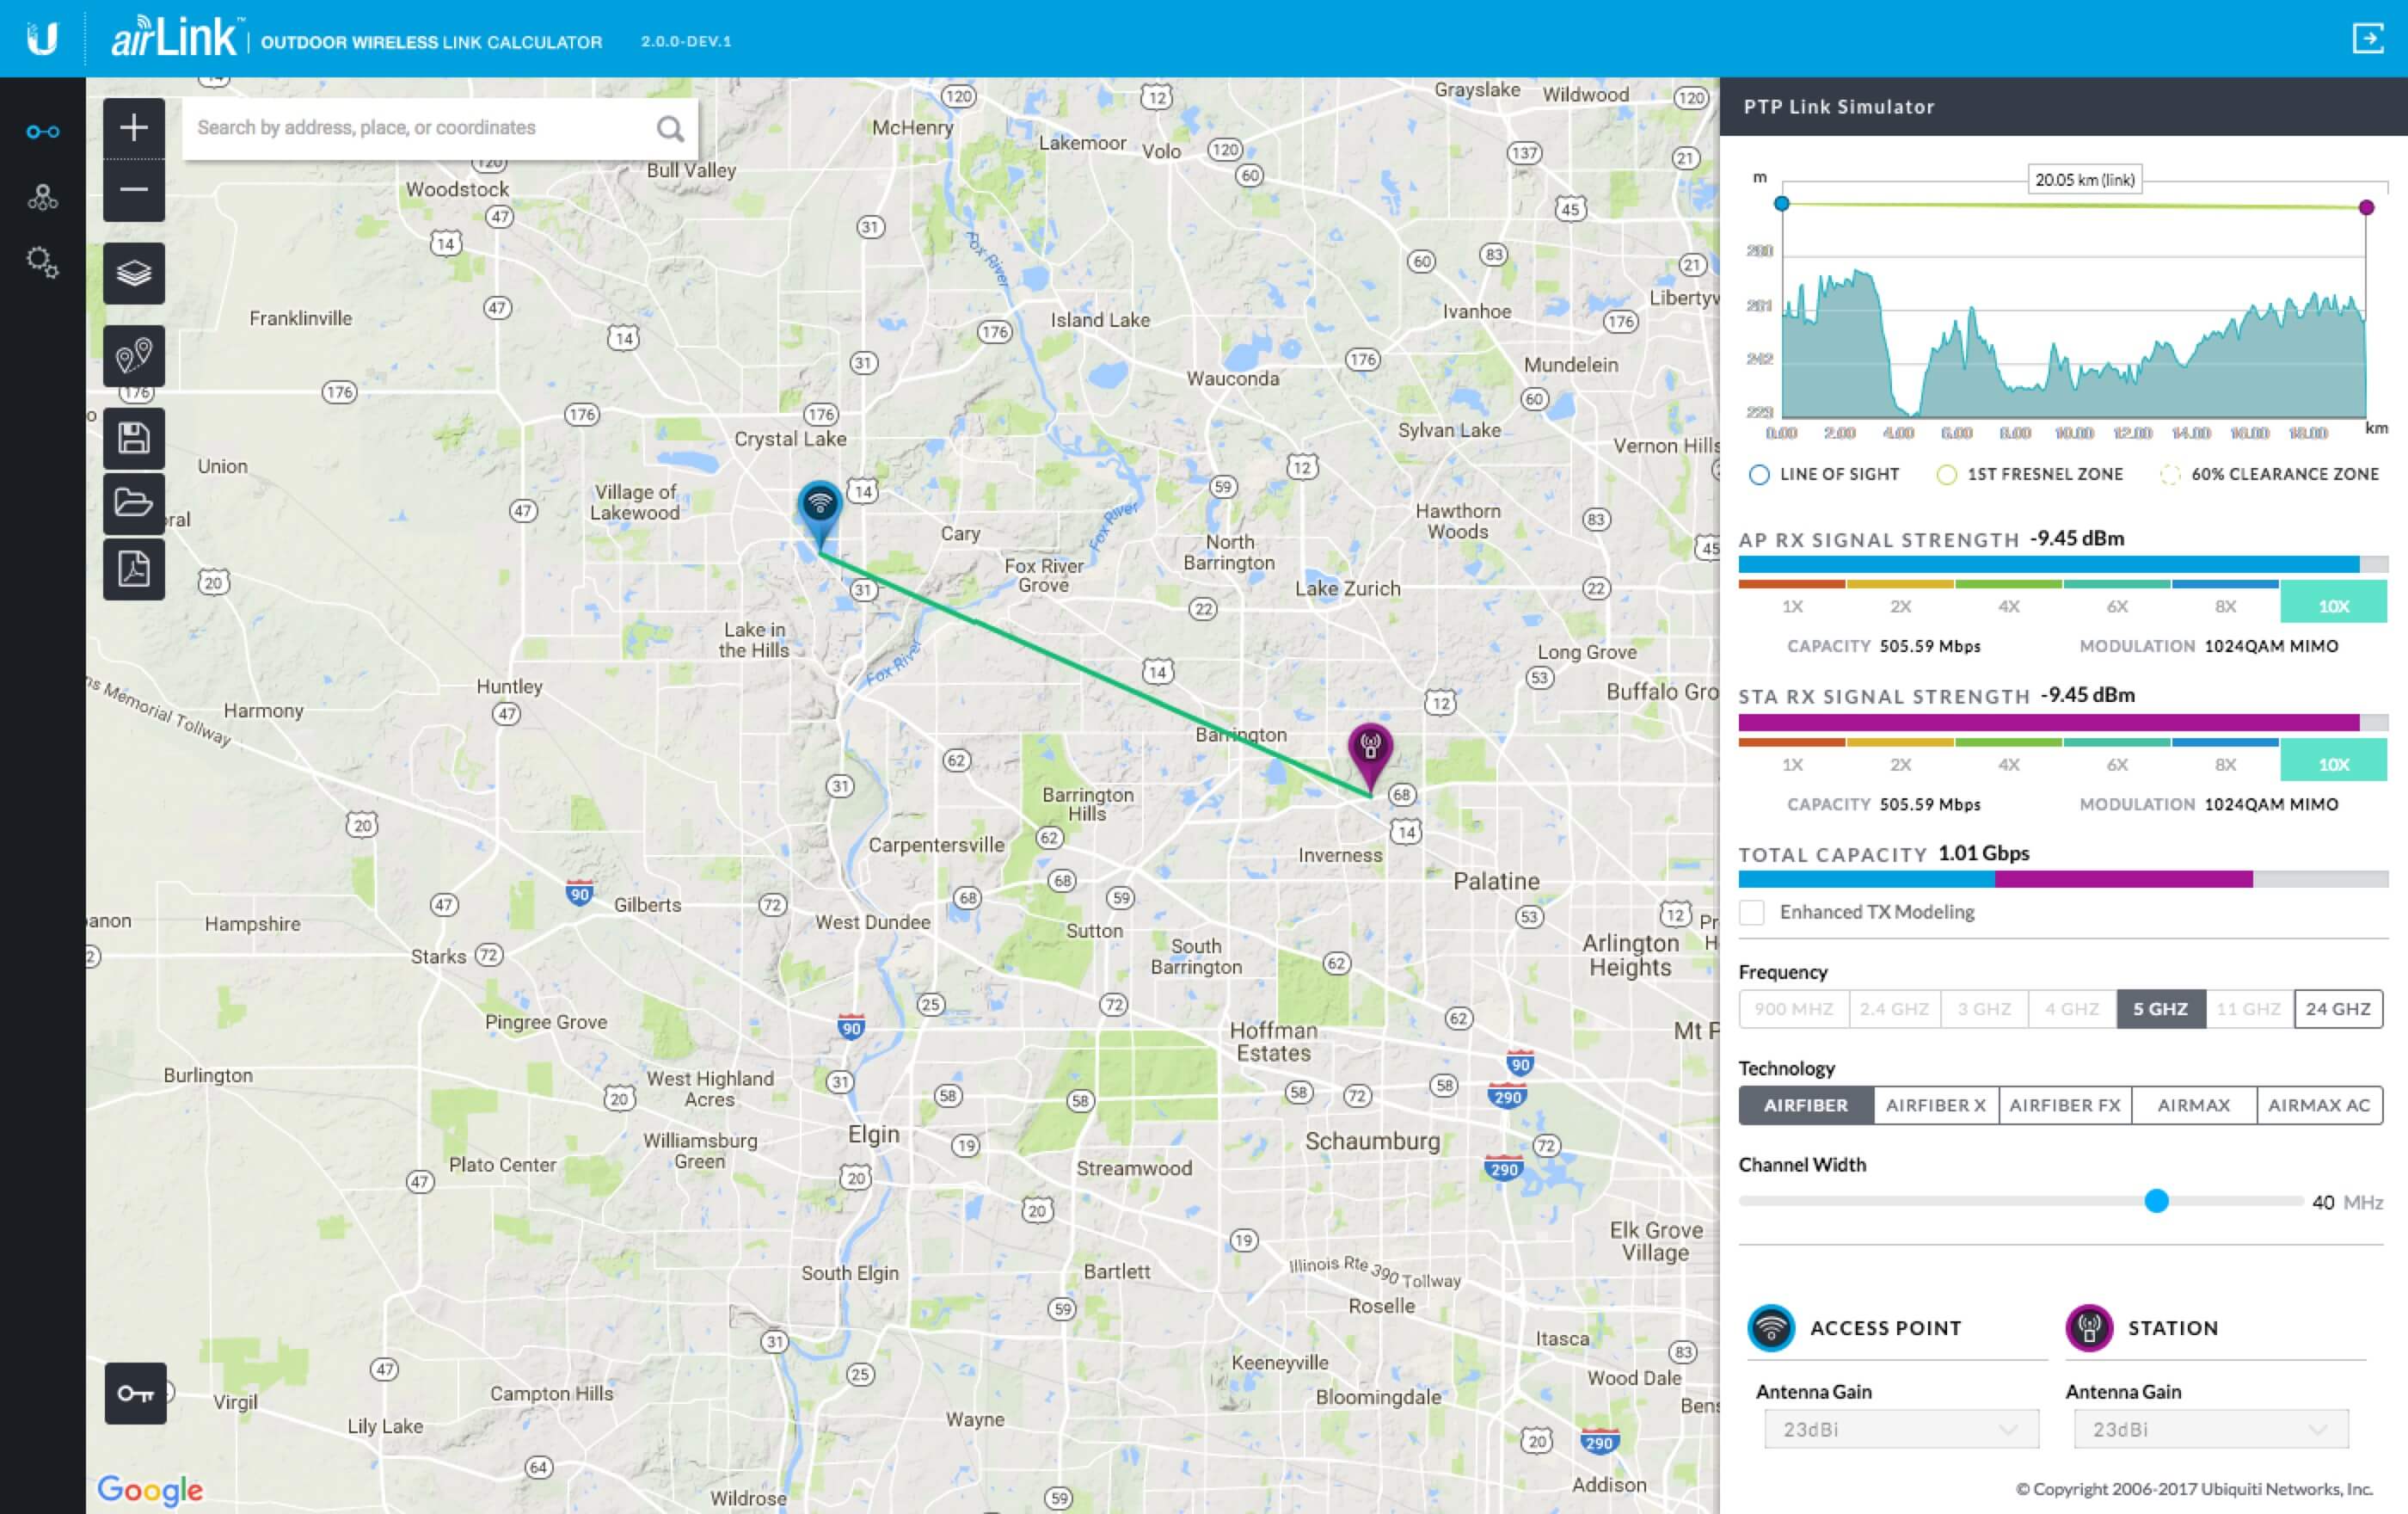Toggle 60% Clearance Zone legend option

coord(2269,474)
